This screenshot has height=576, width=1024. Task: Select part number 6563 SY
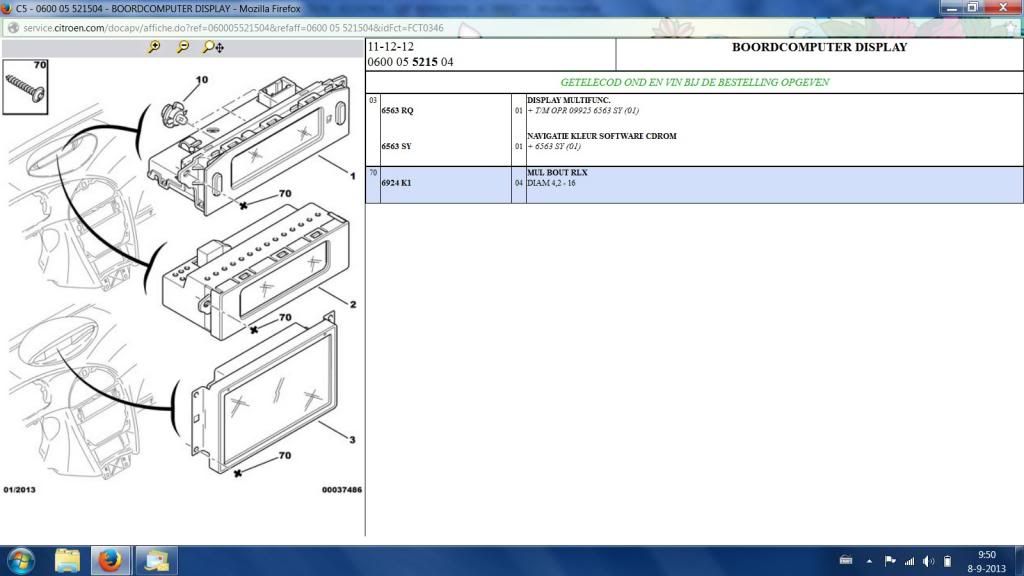coord(396,146)
